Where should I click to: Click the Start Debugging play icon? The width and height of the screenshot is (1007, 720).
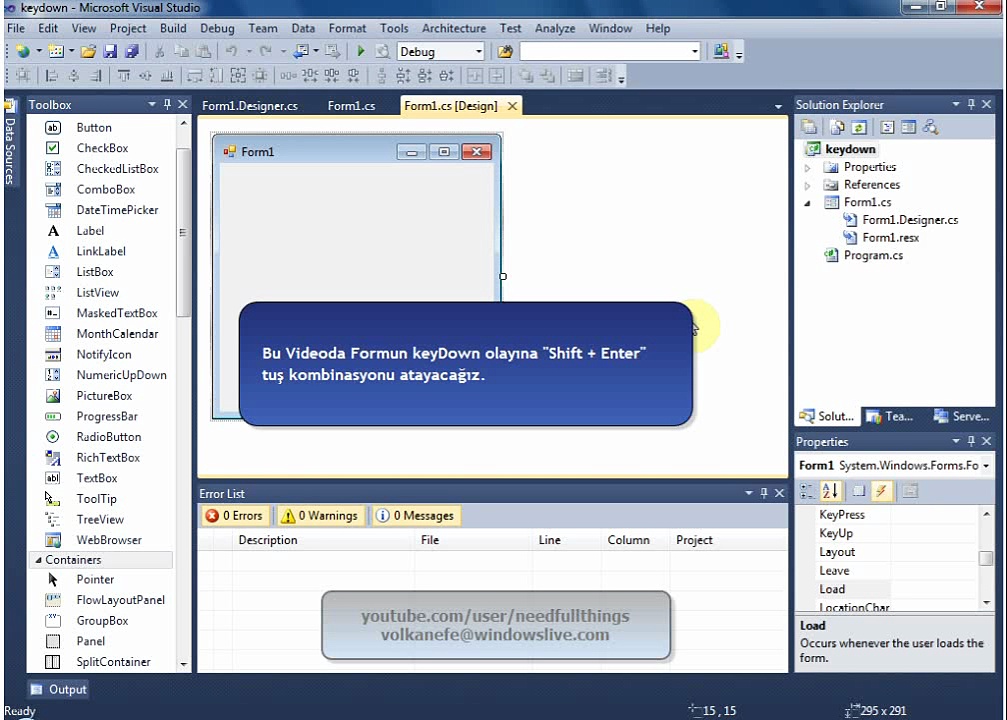pos(360,51)
